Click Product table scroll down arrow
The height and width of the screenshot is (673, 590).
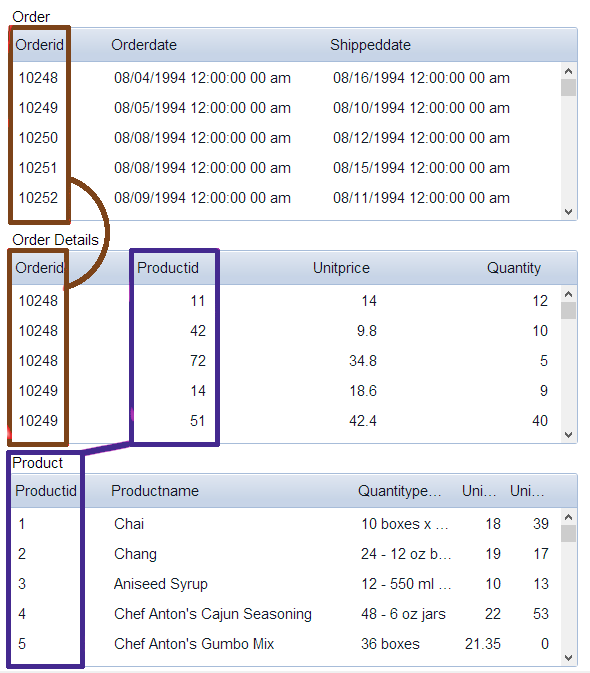(568, 658)
